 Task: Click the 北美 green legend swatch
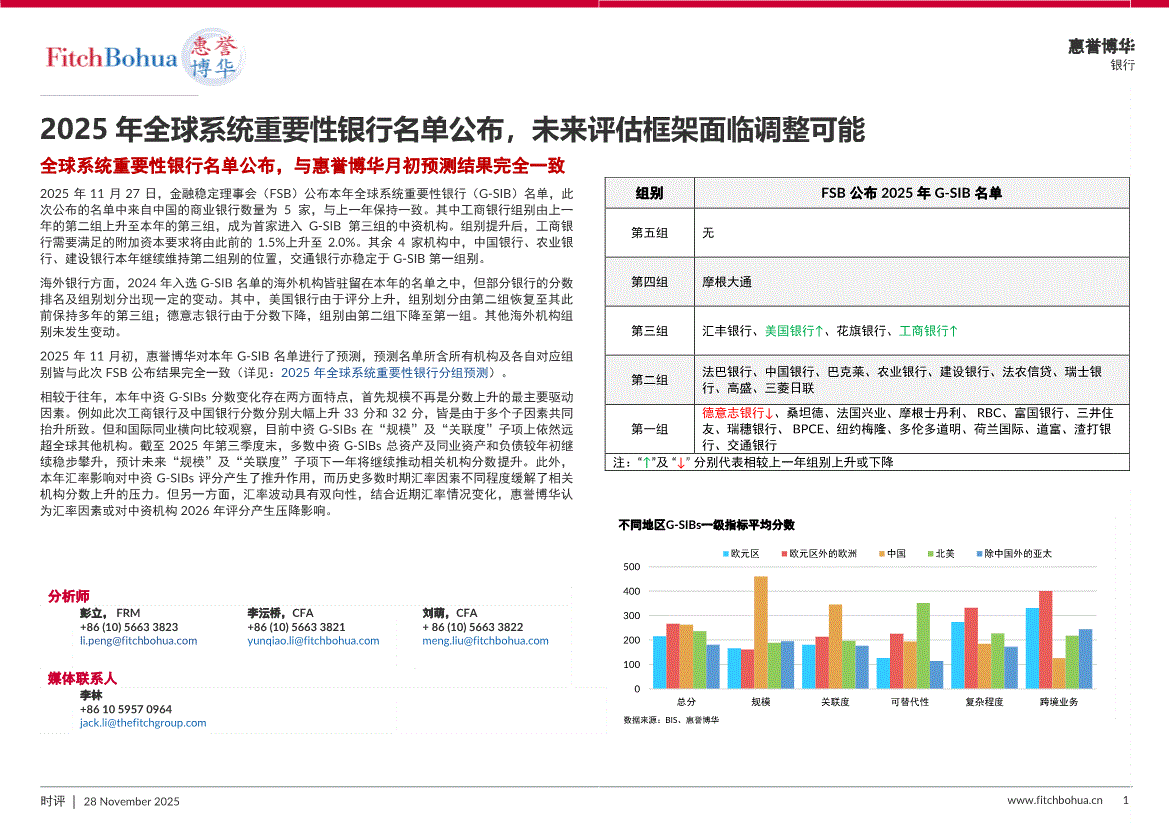(930, 553)
